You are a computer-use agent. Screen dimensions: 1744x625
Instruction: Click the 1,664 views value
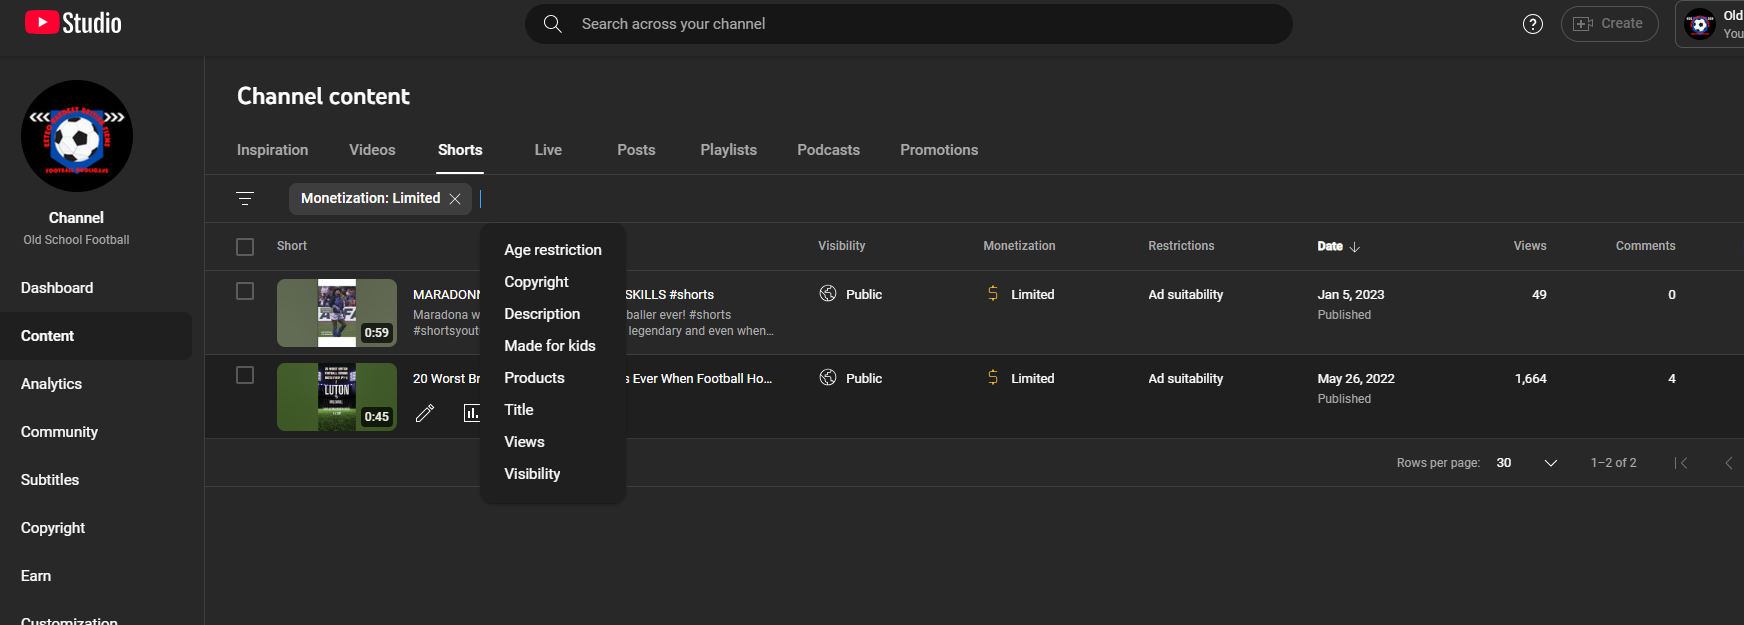coord(1531,378)
